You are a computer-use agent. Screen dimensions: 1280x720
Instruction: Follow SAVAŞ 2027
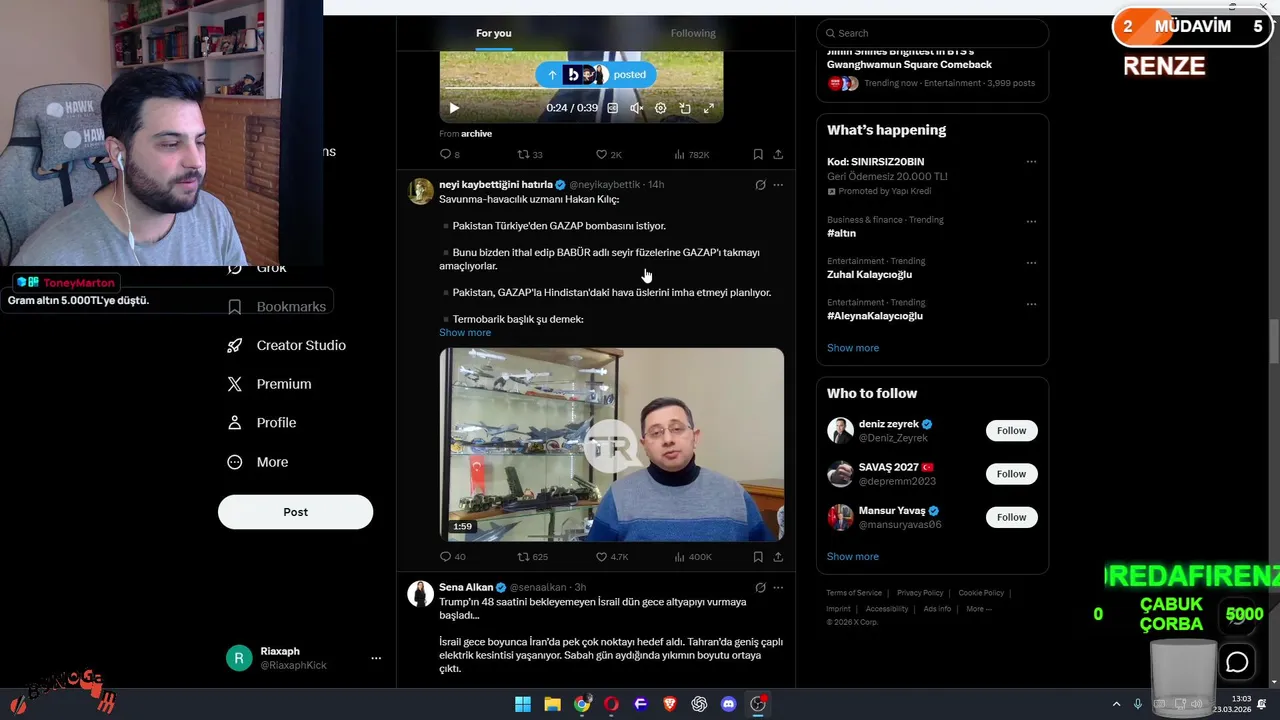pos(1011,474)
